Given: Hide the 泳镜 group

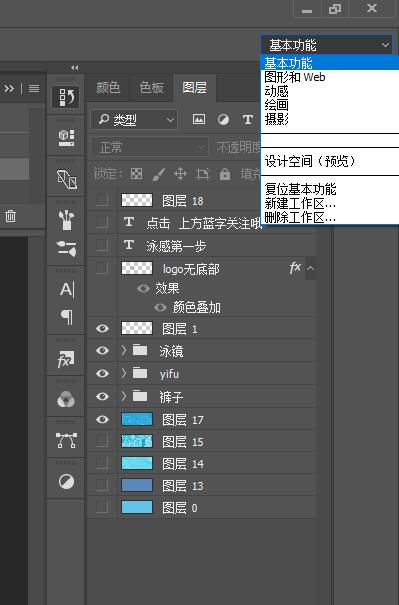Looking at the screenshot, I should [x=102, y=350].
